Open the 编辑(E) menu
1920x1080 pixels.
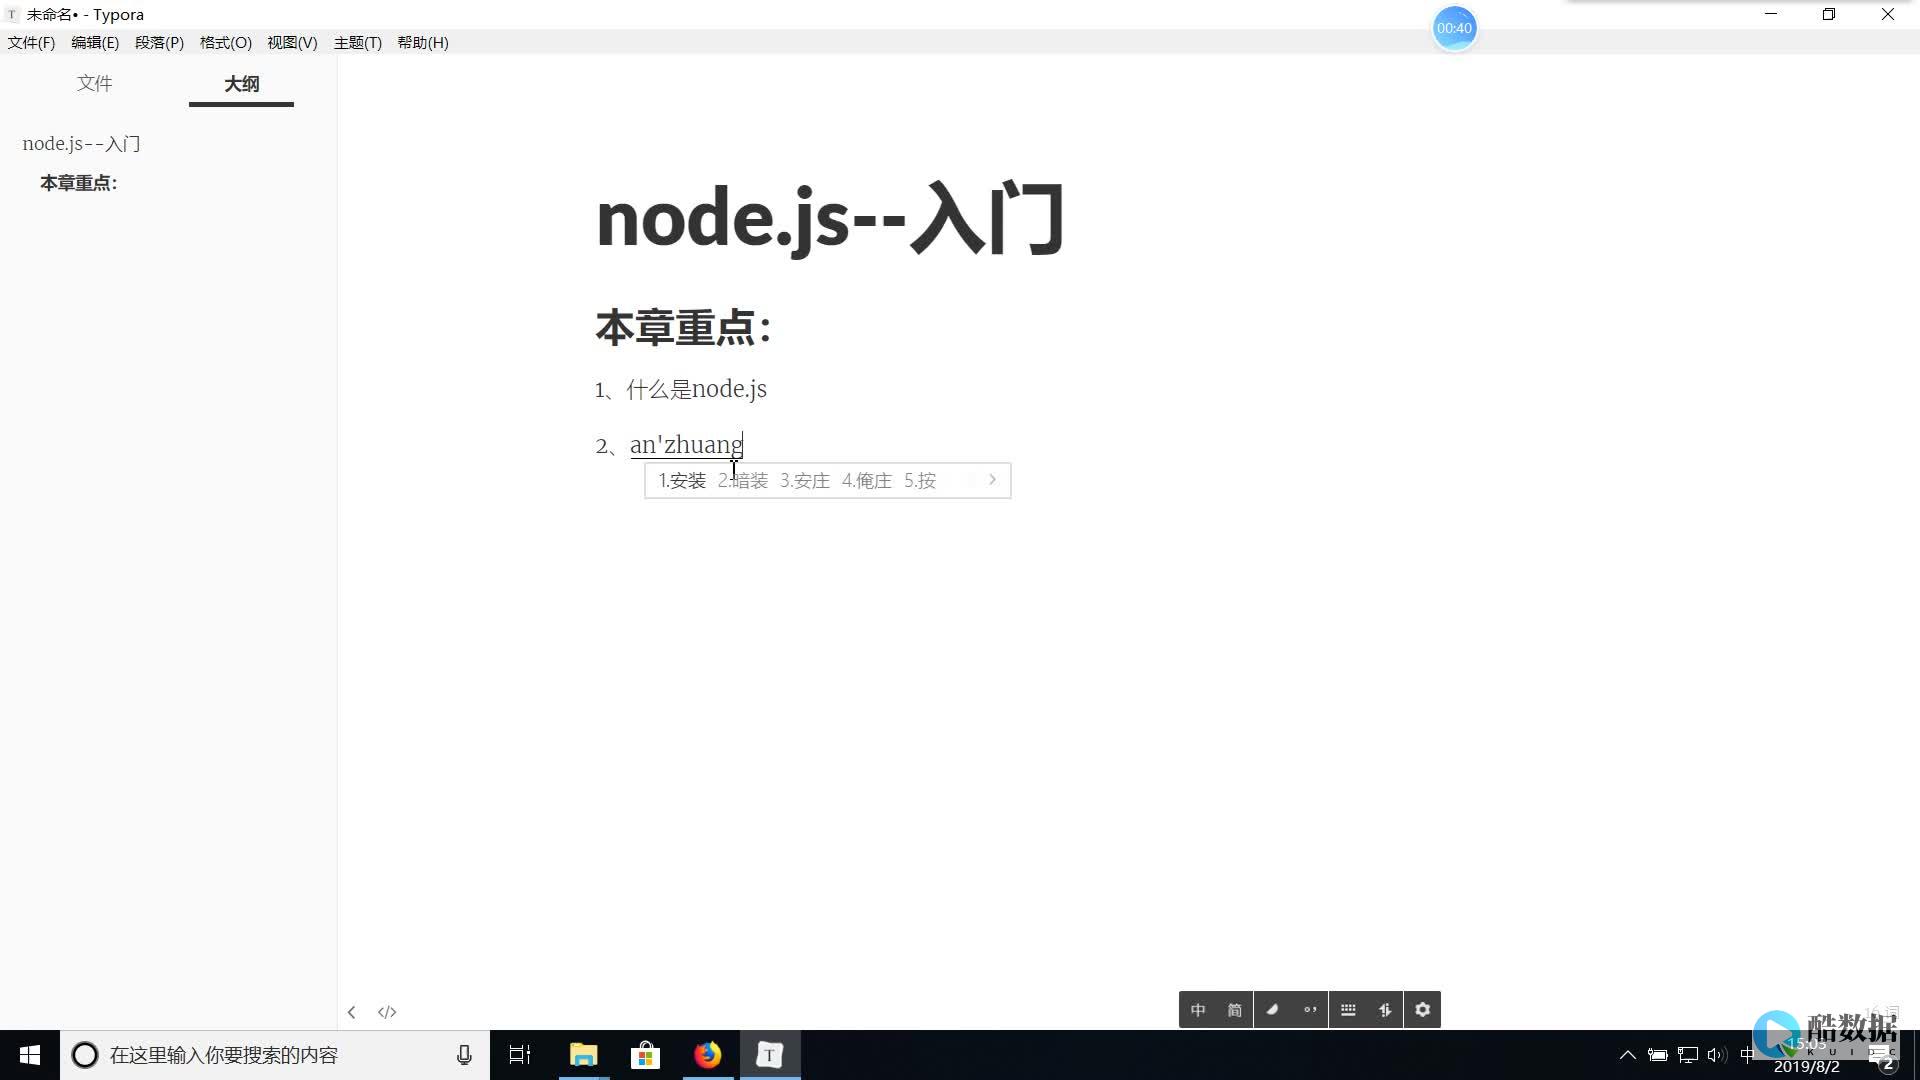[x=95, y=42]
